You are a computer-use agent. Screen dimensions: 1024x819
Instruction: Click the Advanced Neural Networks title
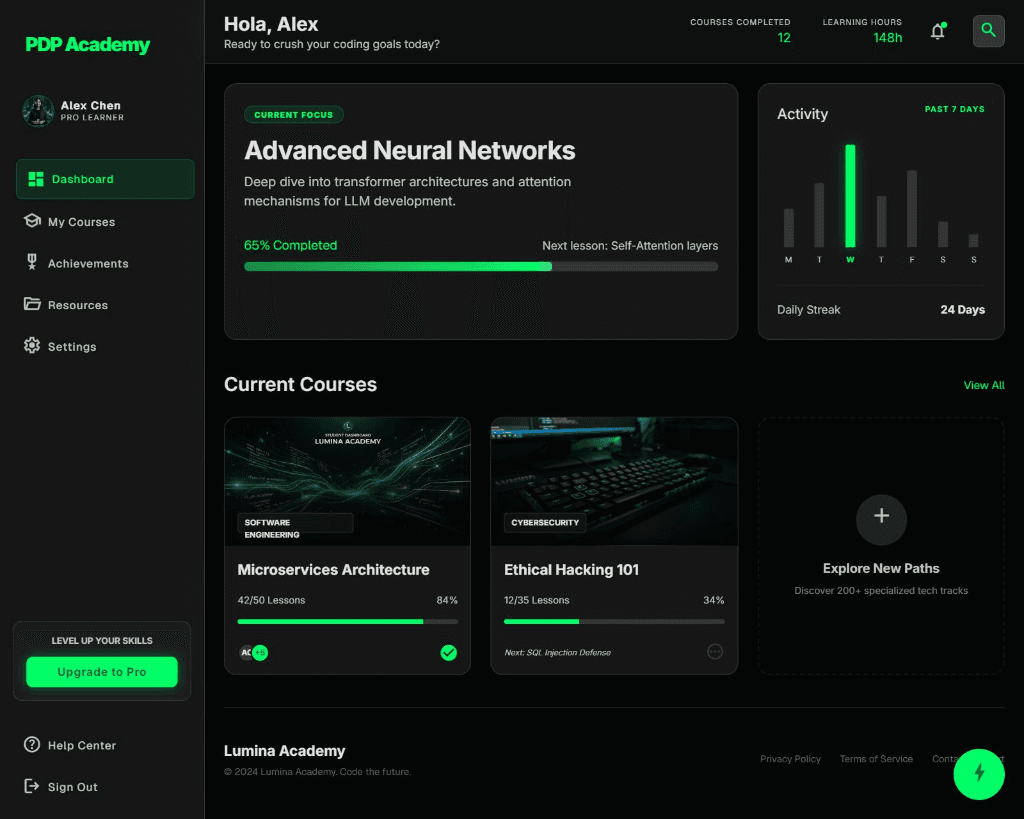409,150
